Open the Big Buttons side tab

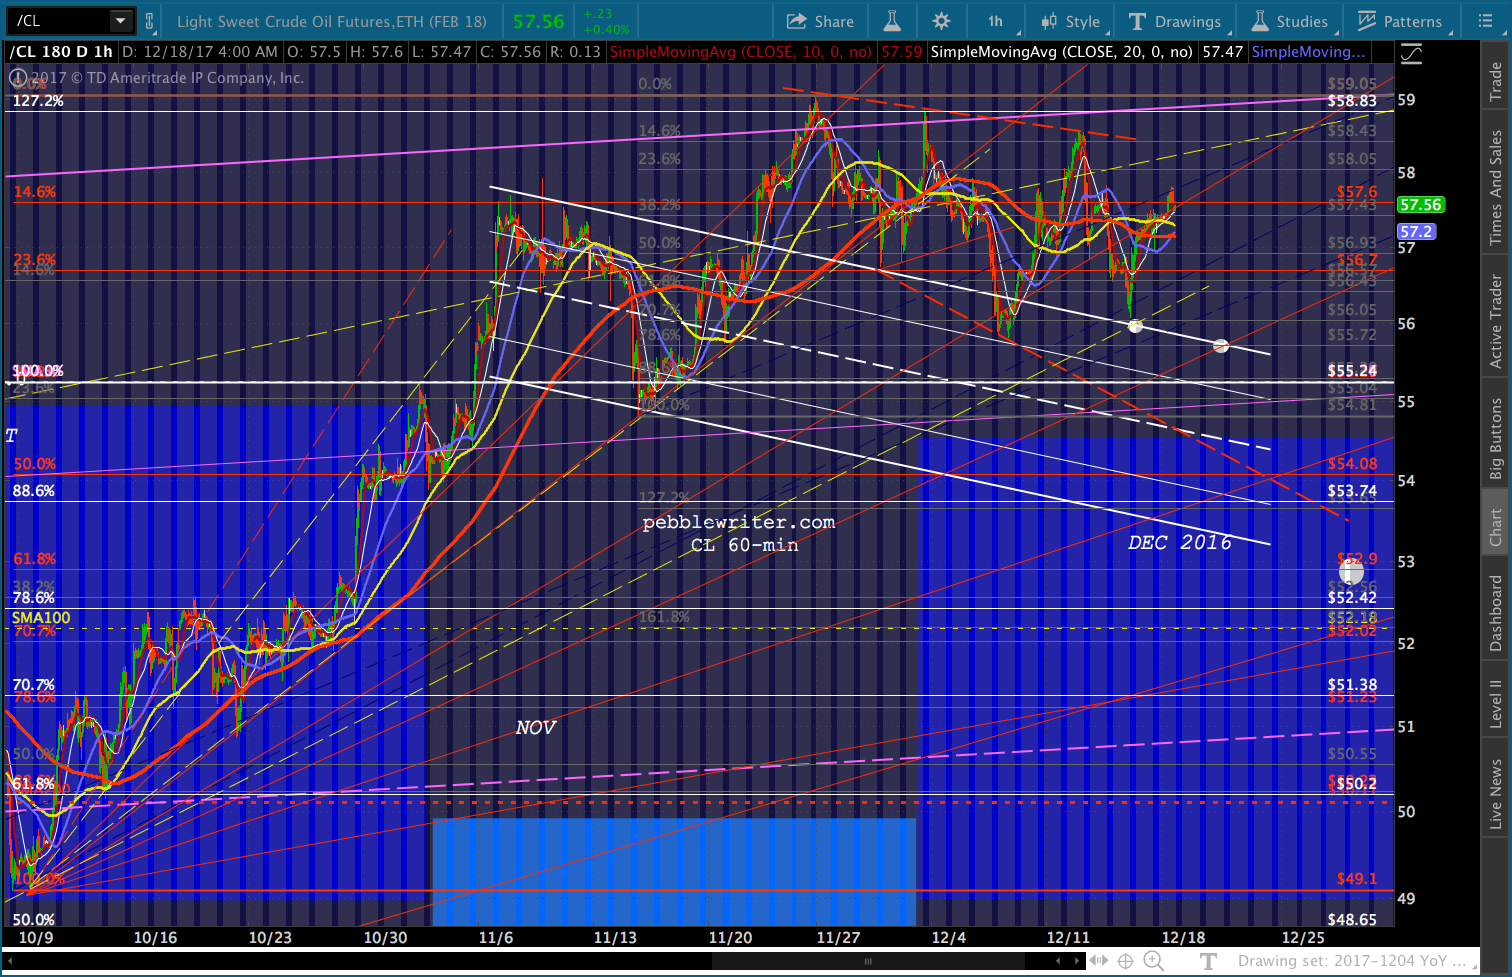pyautogui.click(x=1496, y=438)
